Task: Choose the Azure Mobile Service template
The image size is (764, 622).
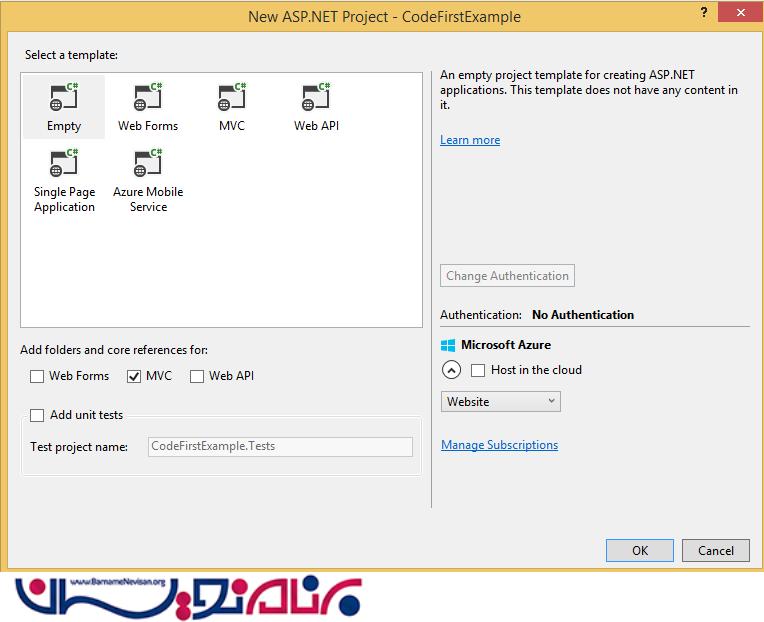Action: tap(148, 164)
